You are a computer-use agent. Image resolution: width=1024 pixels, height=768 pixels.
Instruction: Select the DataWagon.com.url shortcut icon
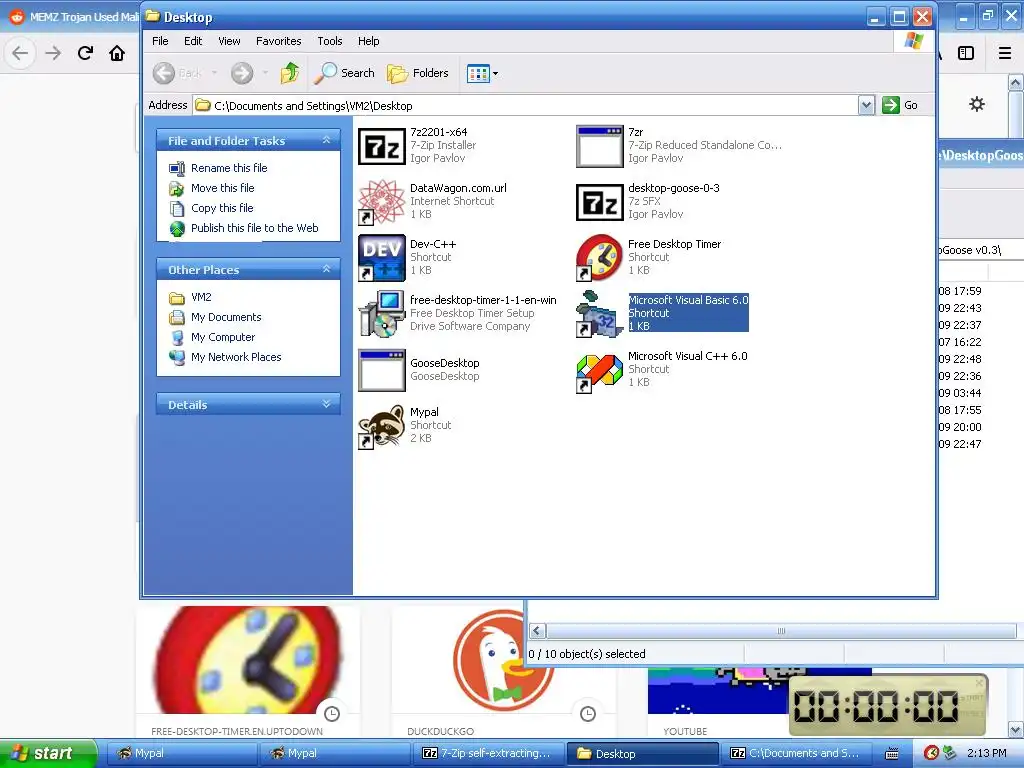(382, 202)
